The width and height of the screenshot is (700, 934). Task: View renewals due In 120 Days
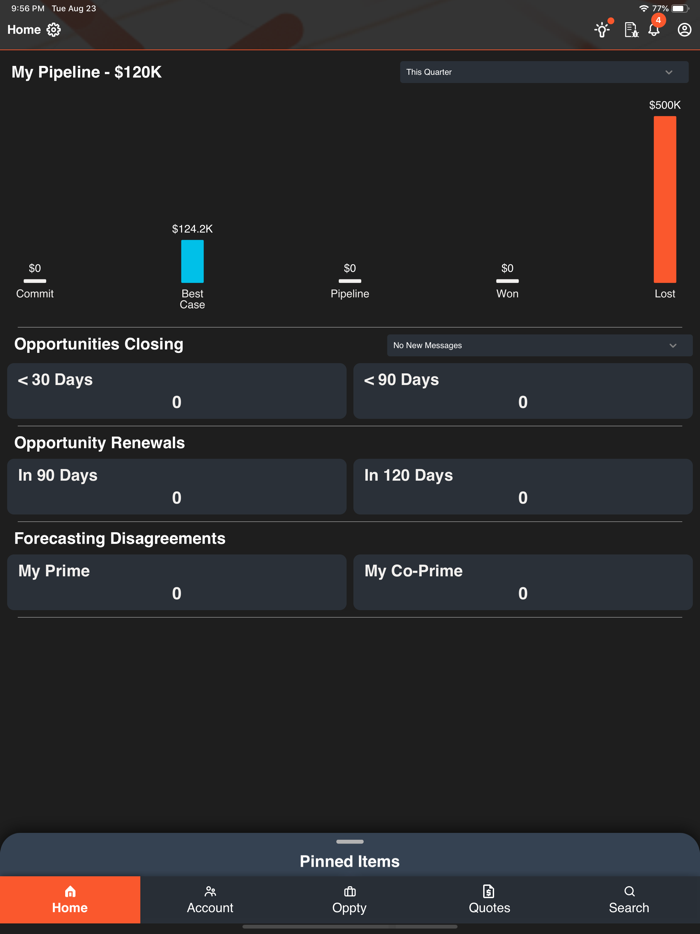click(522, 486)
